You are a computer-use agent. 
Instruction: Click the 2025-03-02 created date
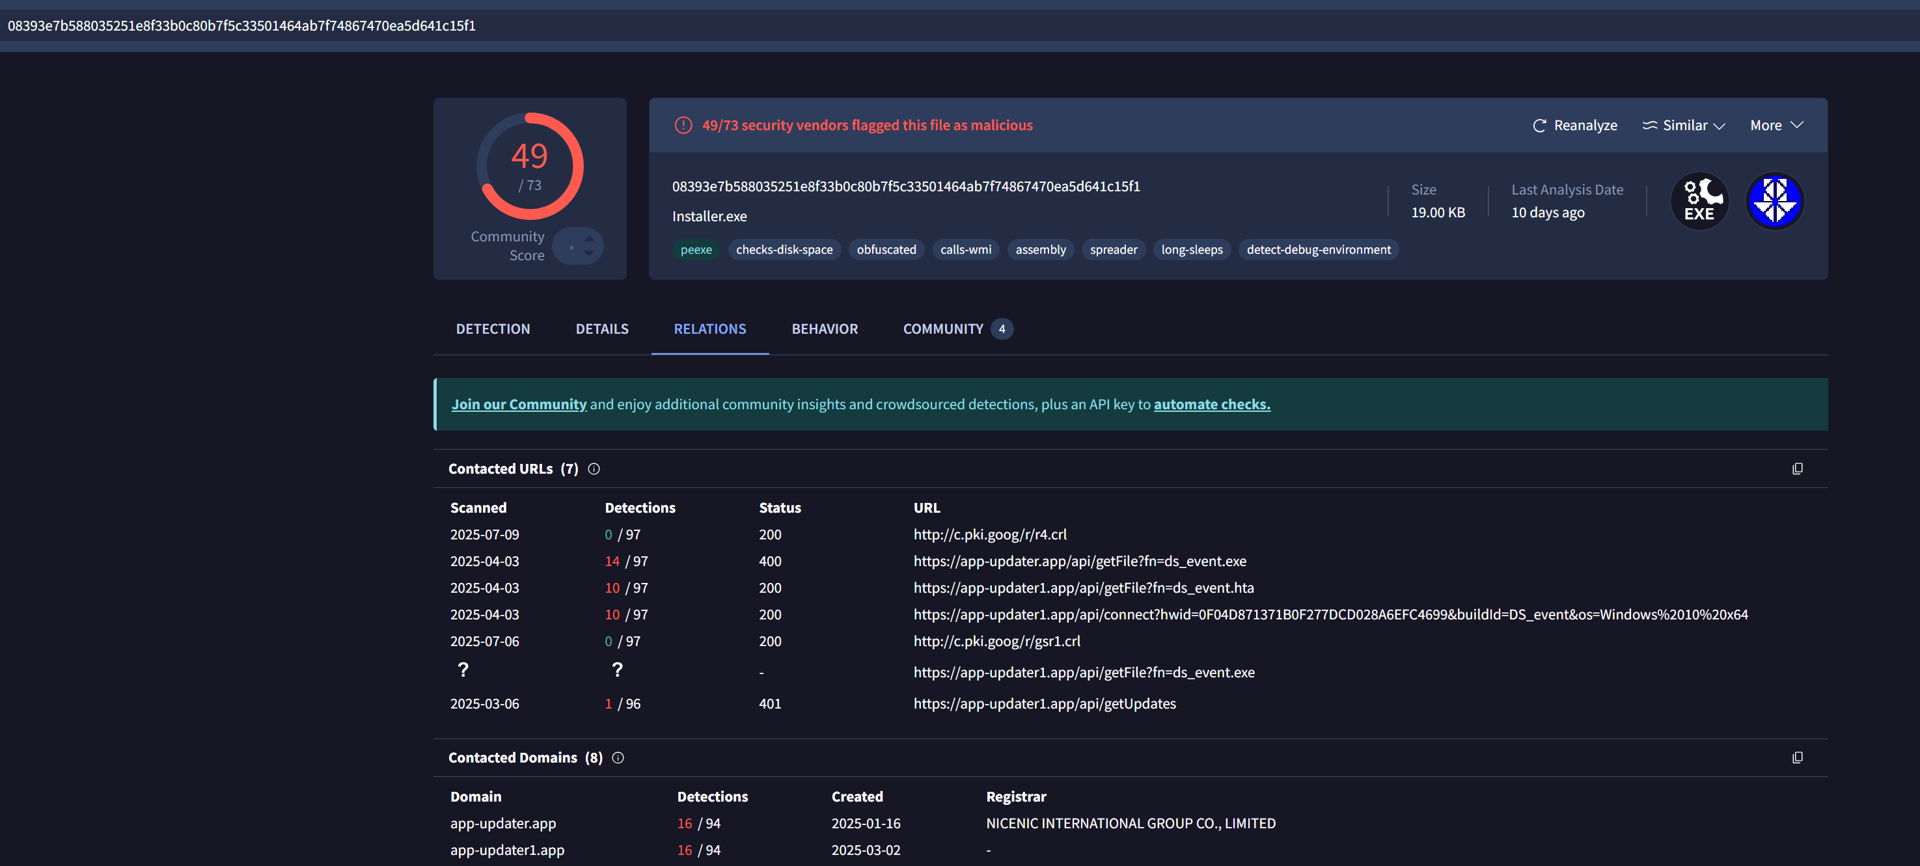tap(866, 850)
